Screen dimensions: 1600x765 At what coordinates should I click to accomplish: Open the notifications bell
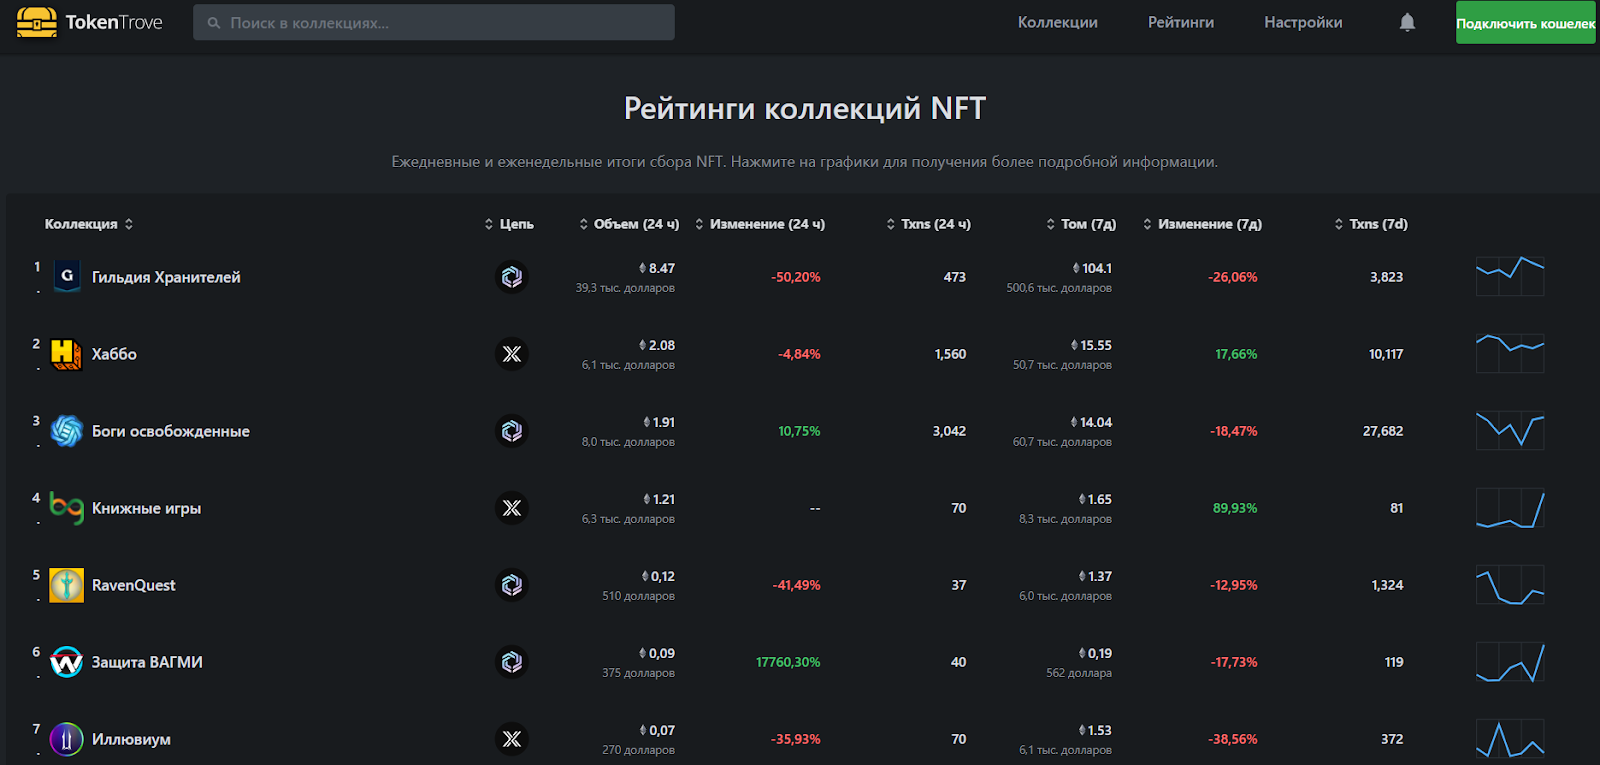tap(1407, 22)
